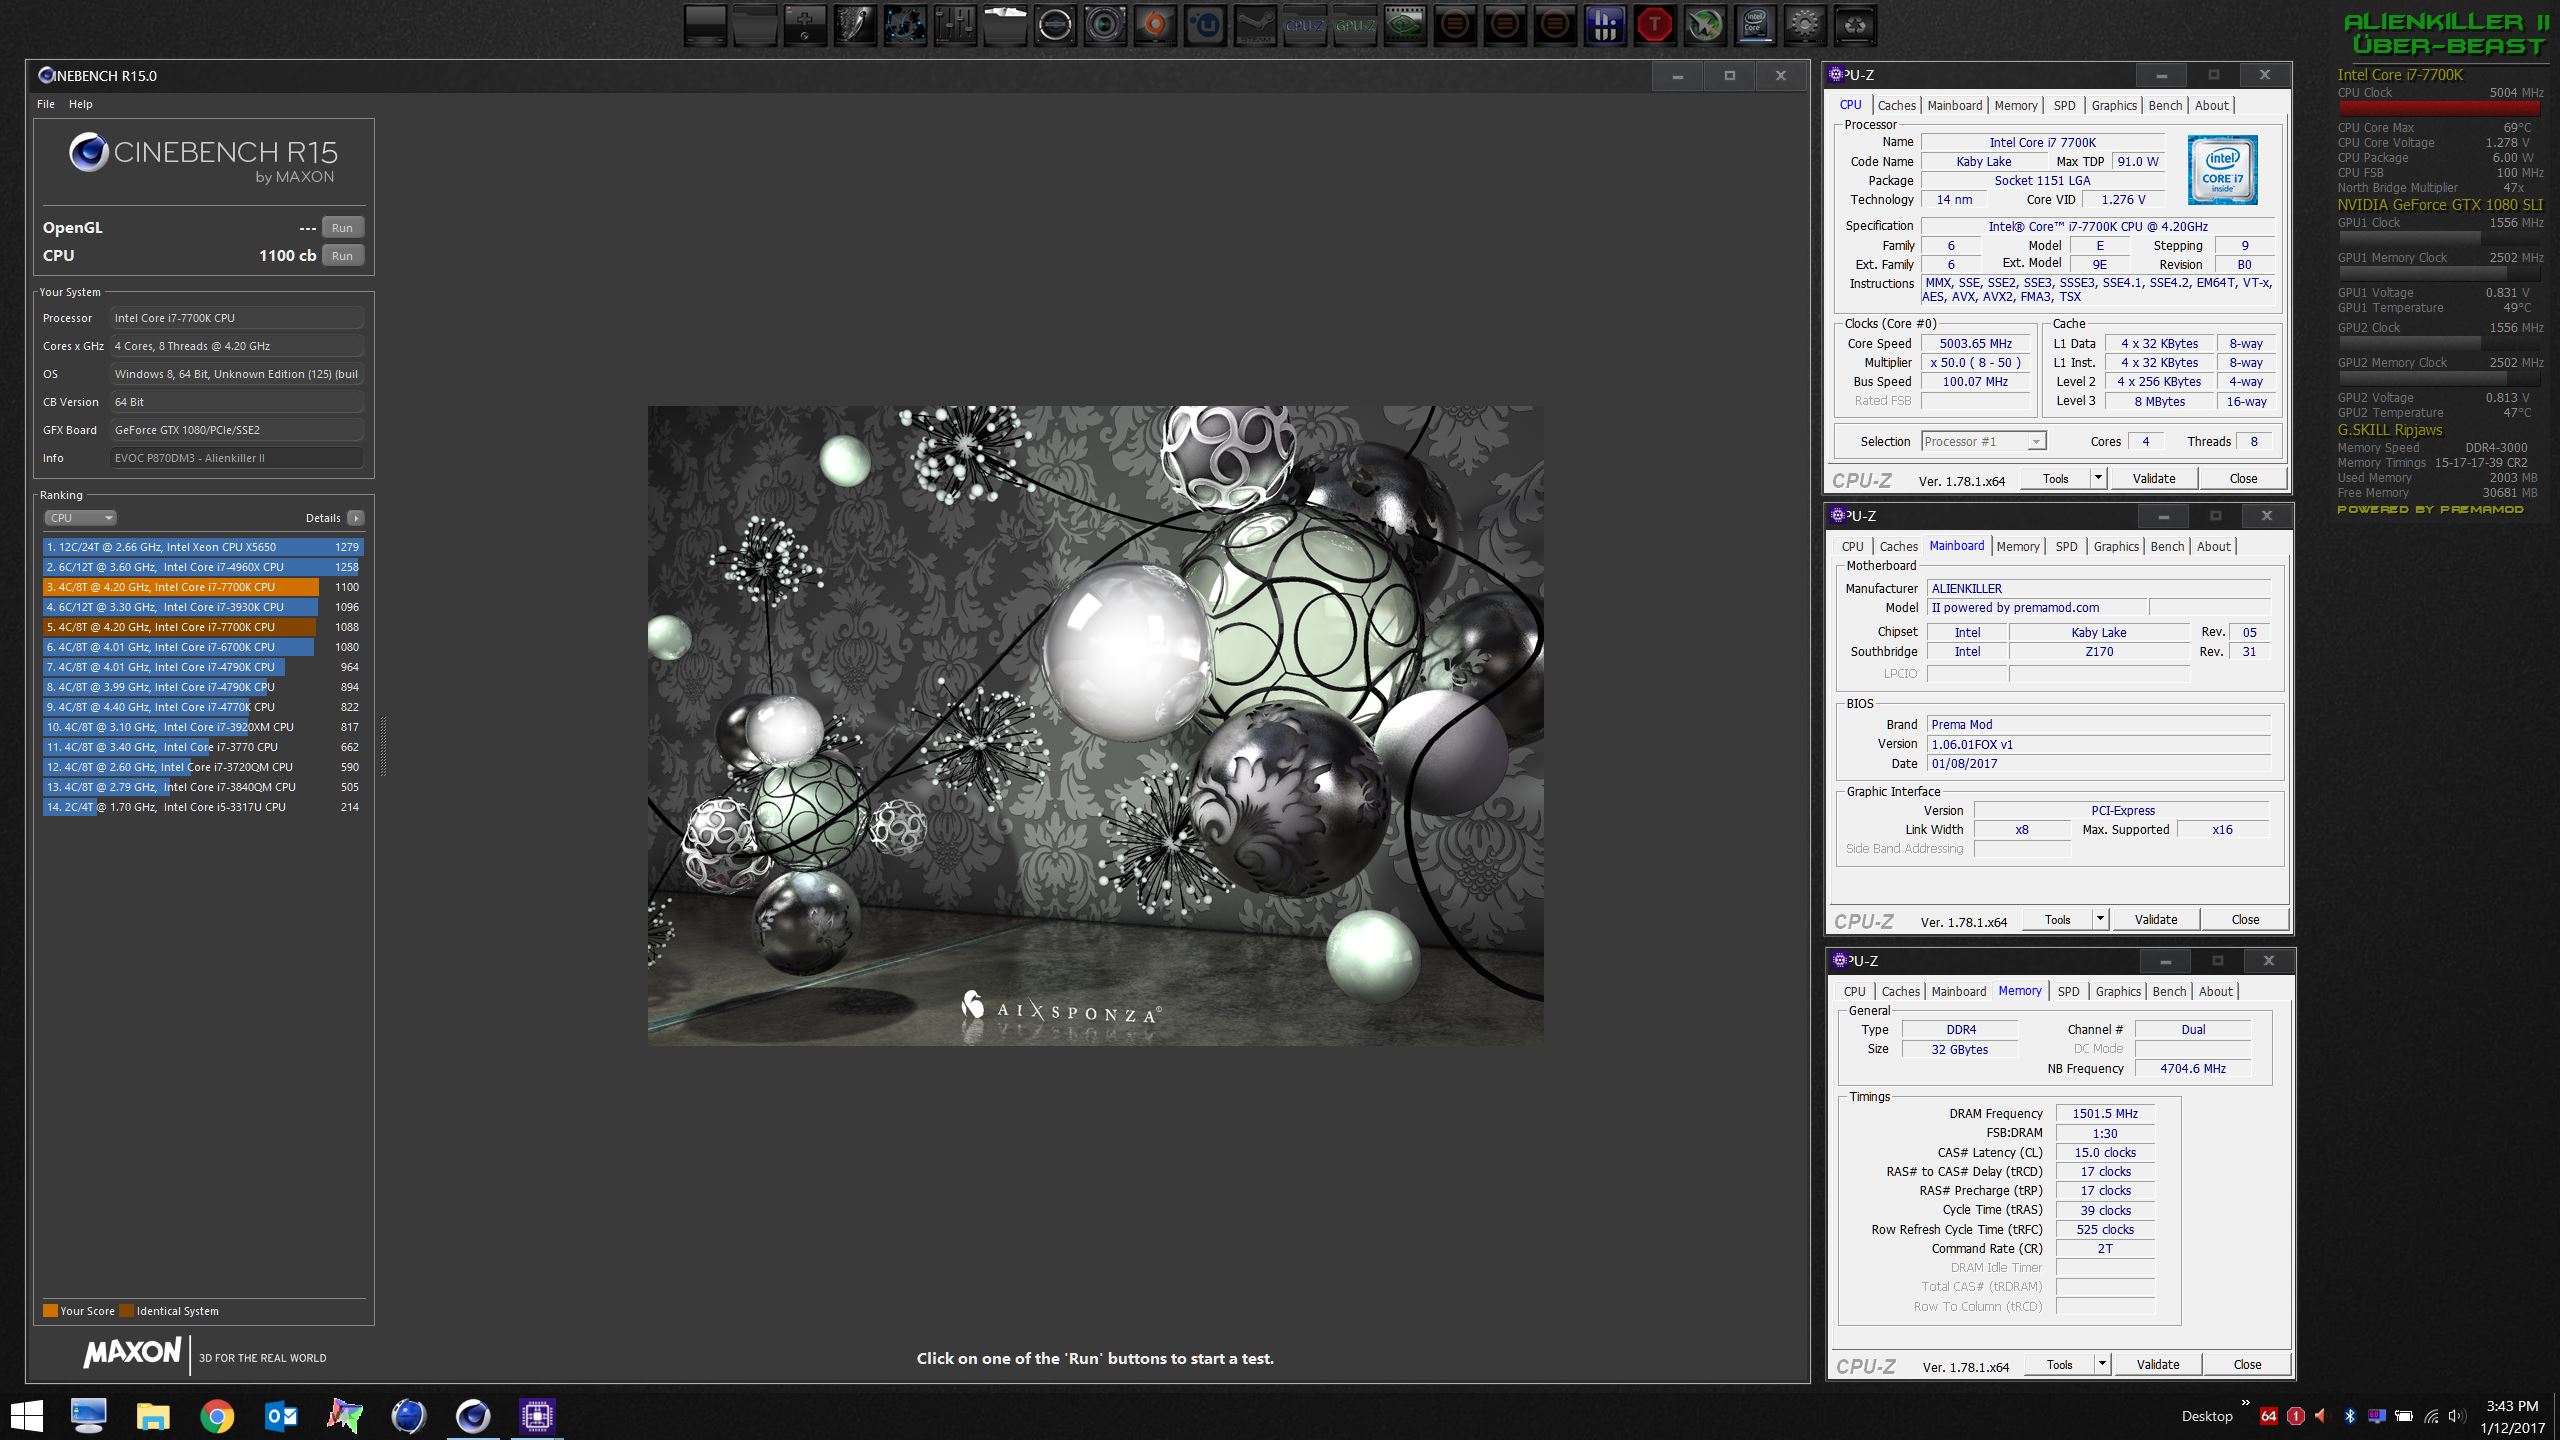Open About tab in middle CPU-Z window

(x=2213, y=546)
